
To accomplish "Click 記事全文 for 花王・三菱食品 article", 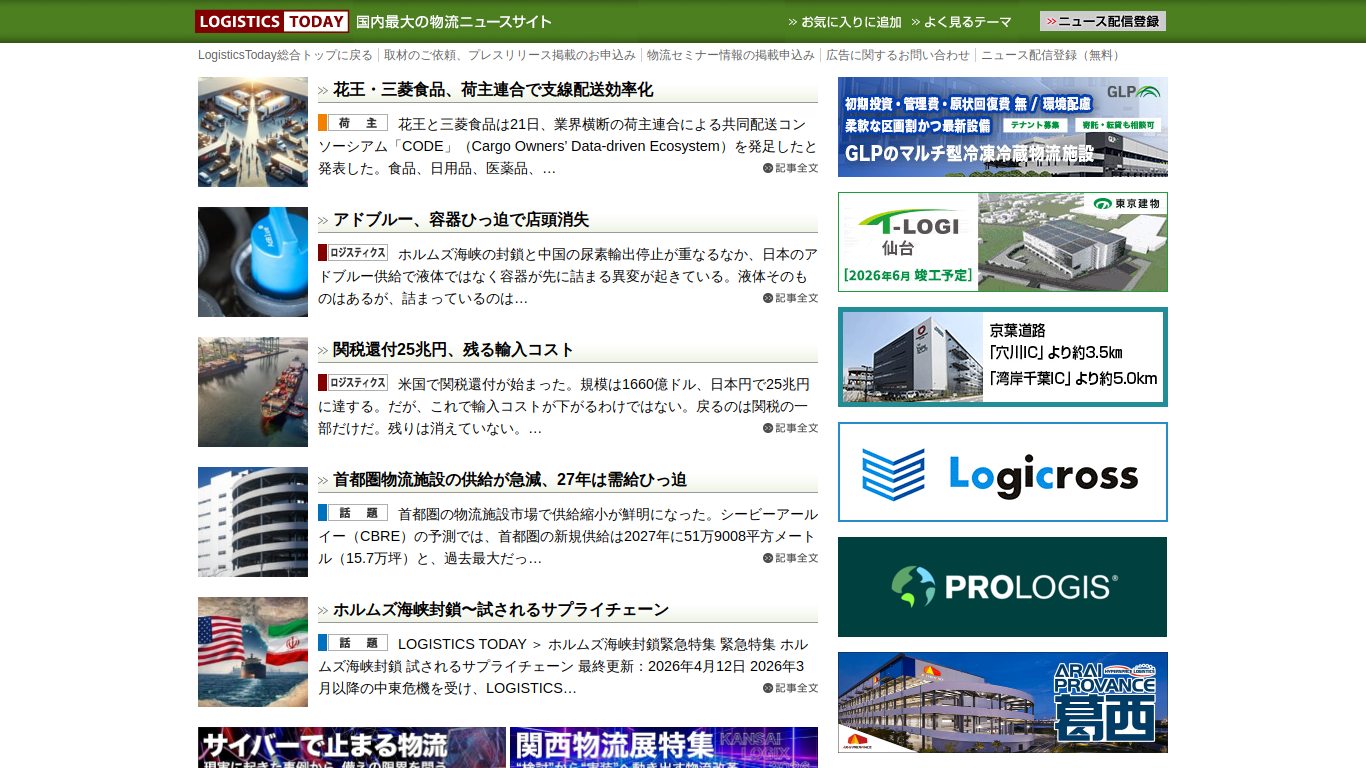I will (790, 168).
